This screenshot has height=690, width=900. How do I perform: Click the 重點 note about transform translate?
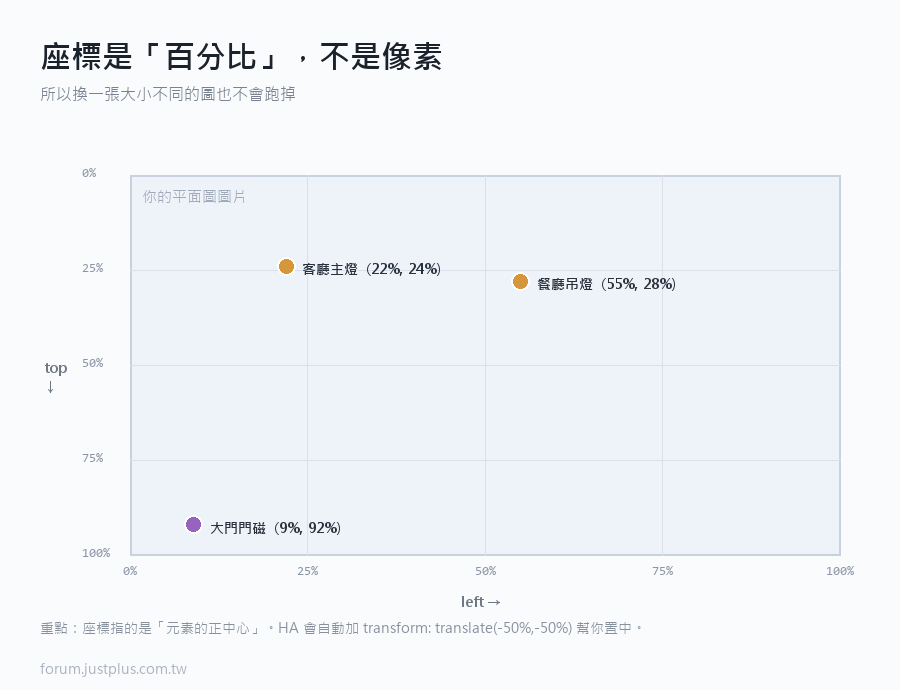pos(341,628)
